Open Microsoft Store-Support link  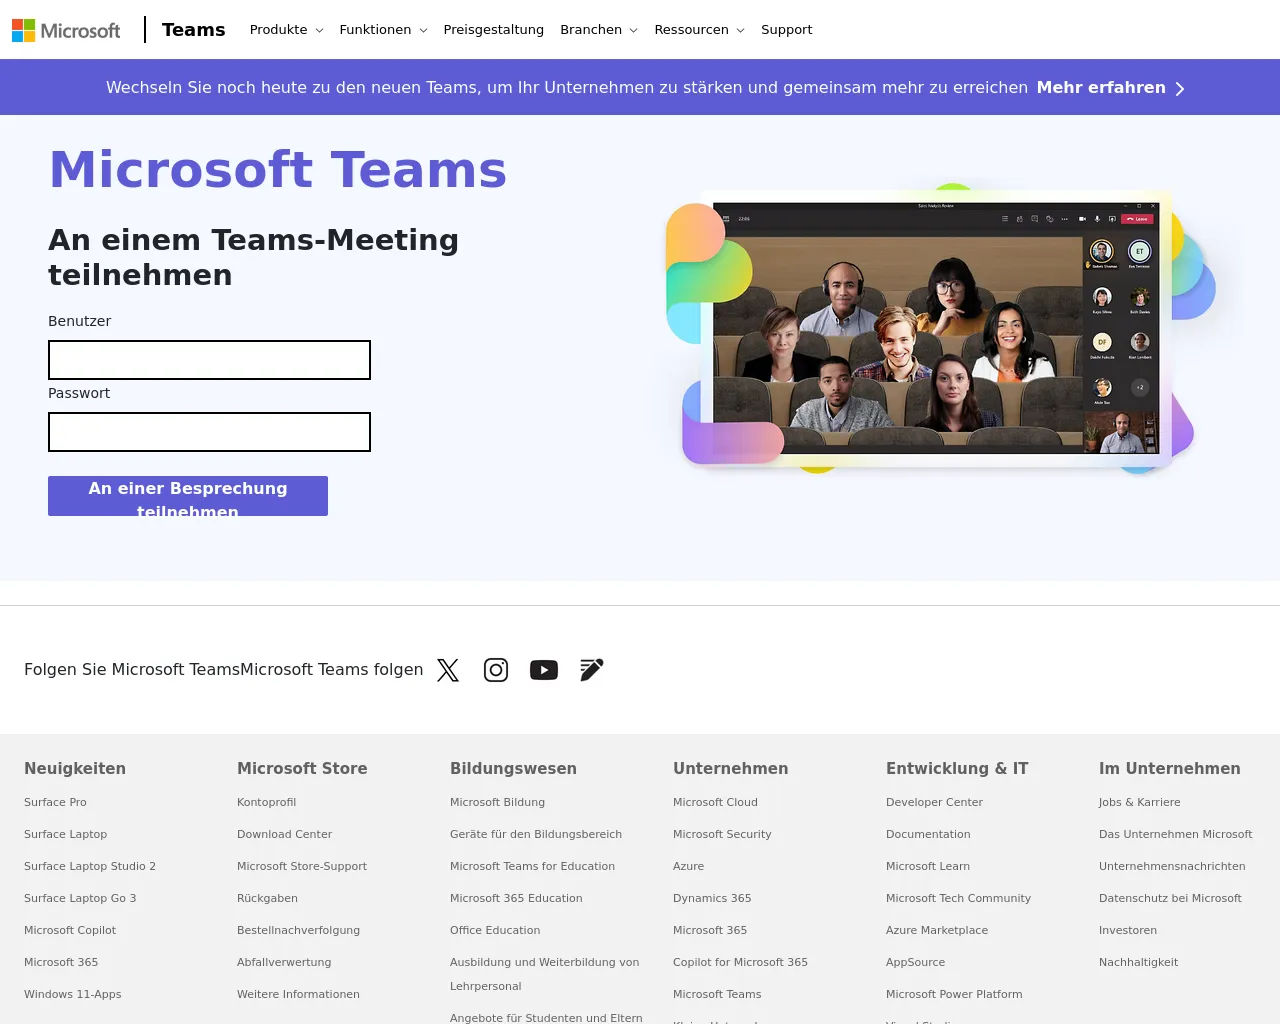pos(302,866)
